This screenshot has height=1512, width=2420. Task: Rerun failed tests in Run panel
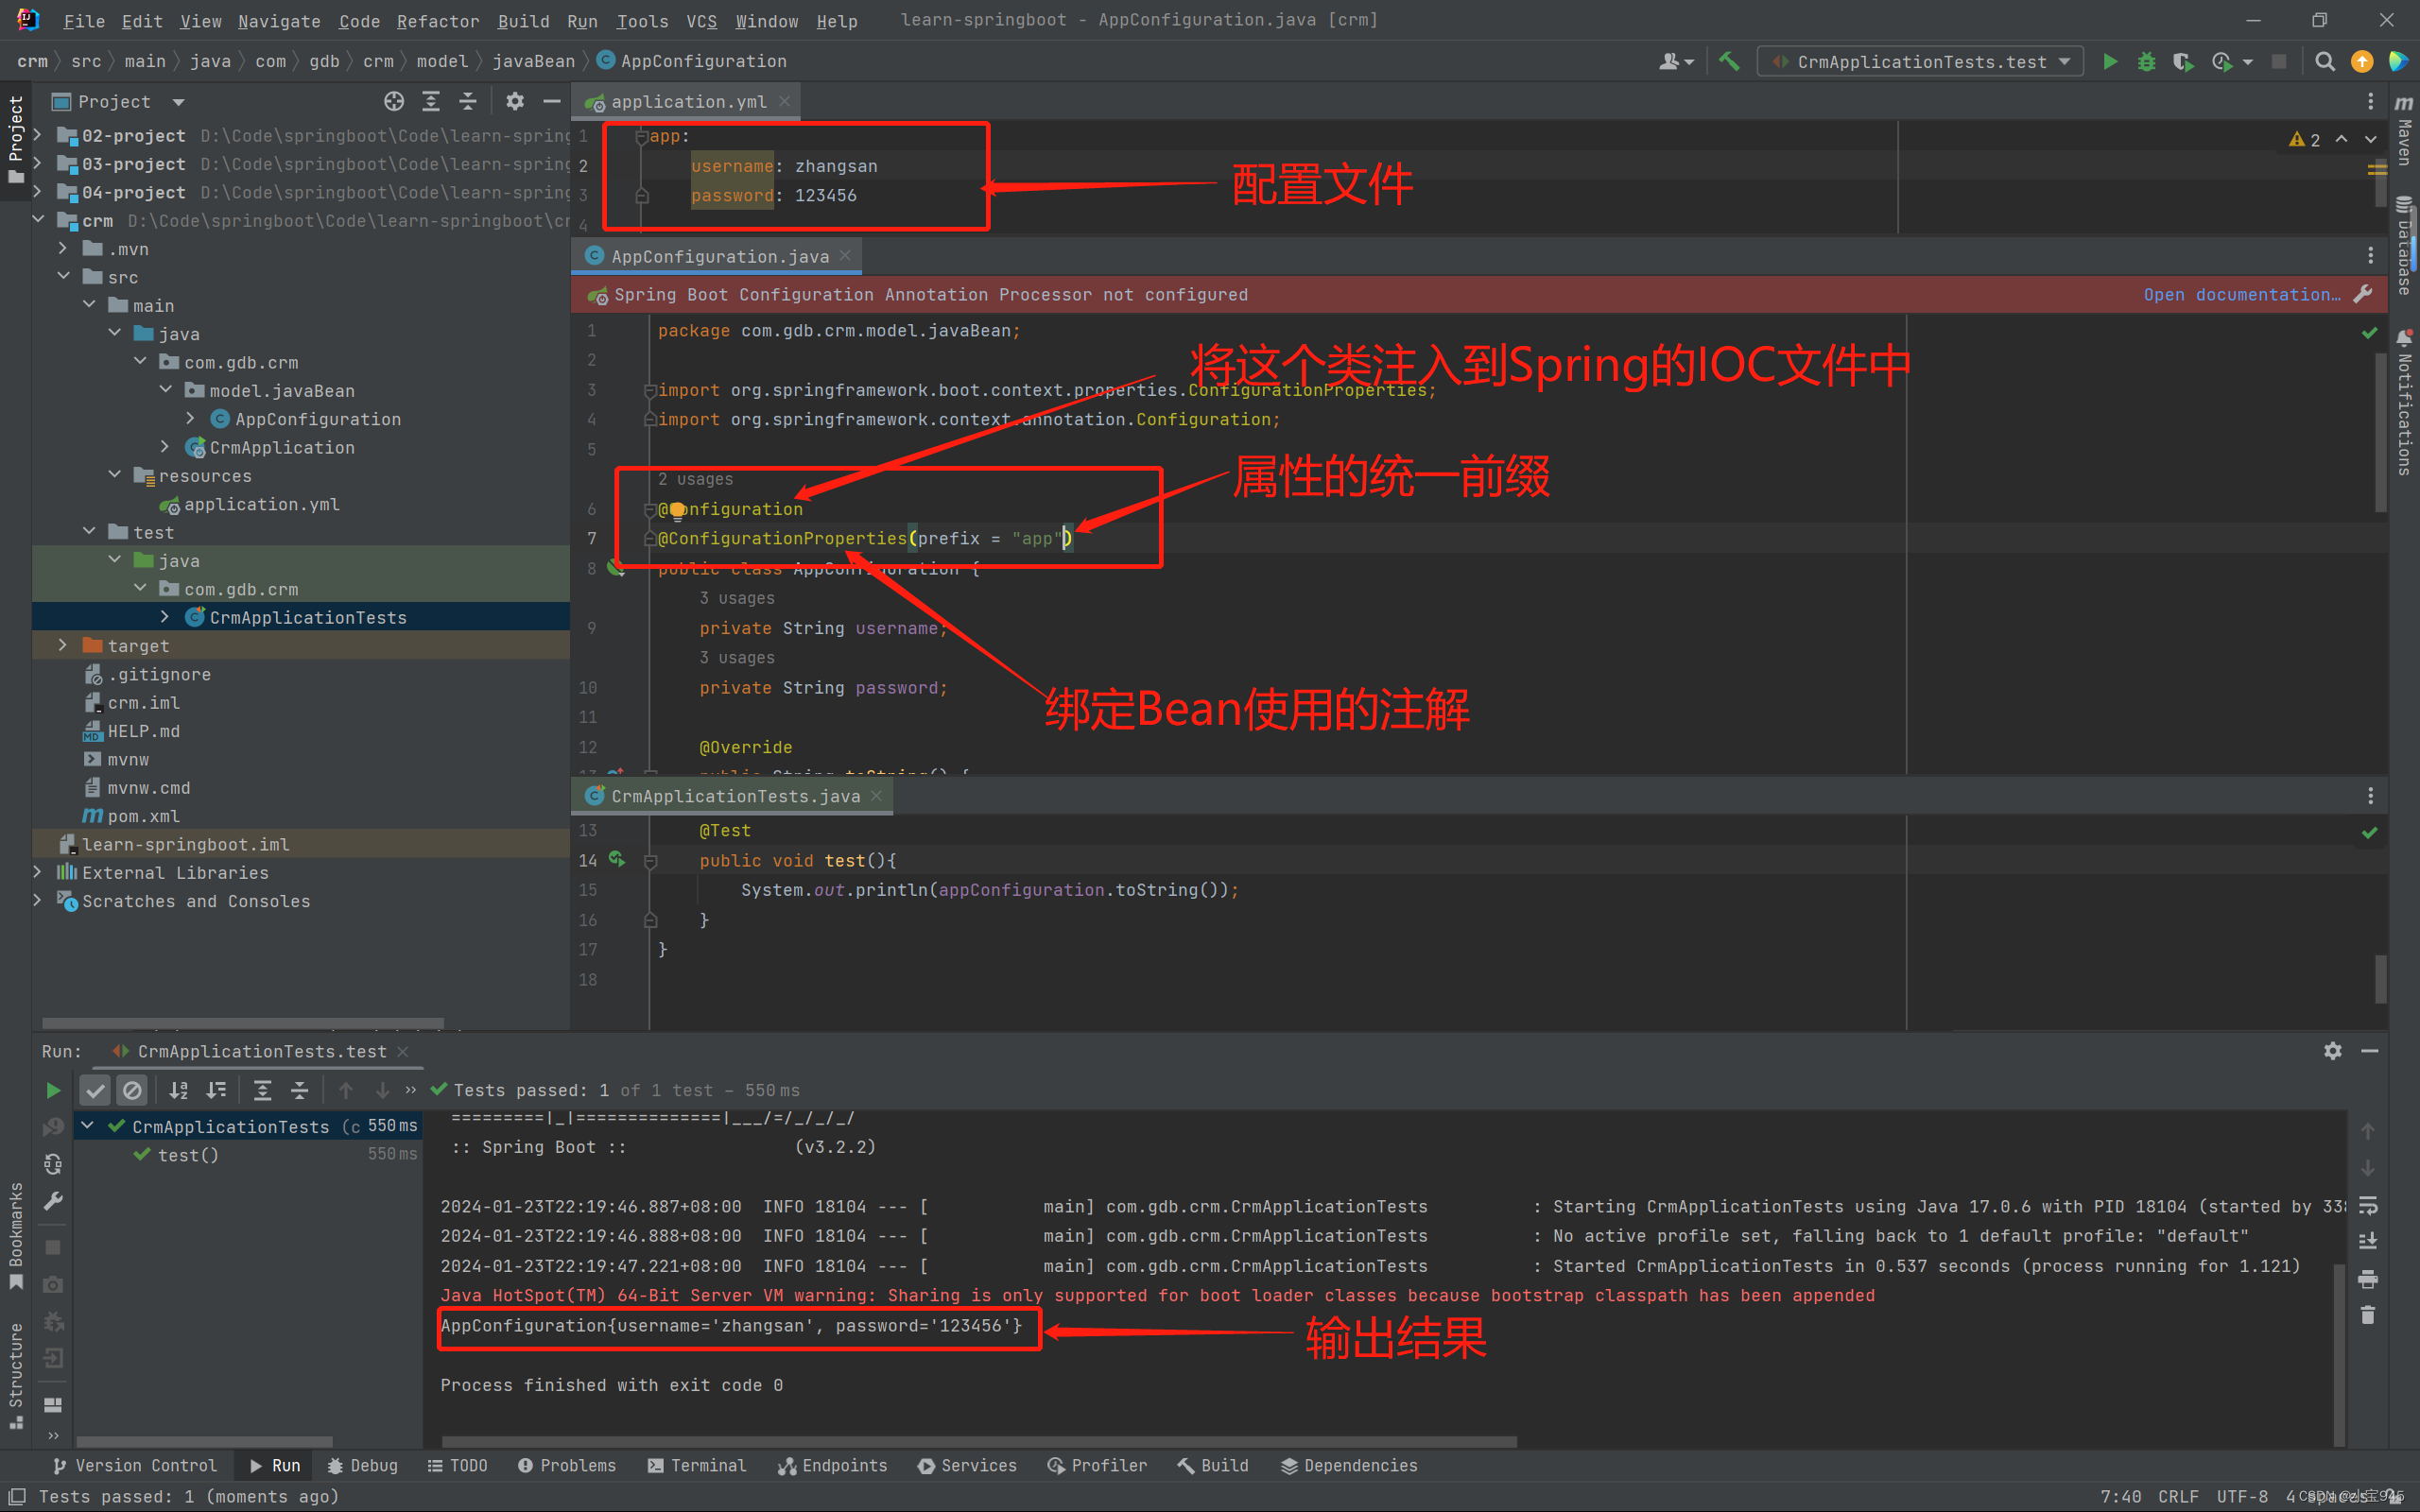tap(53, 1127)
